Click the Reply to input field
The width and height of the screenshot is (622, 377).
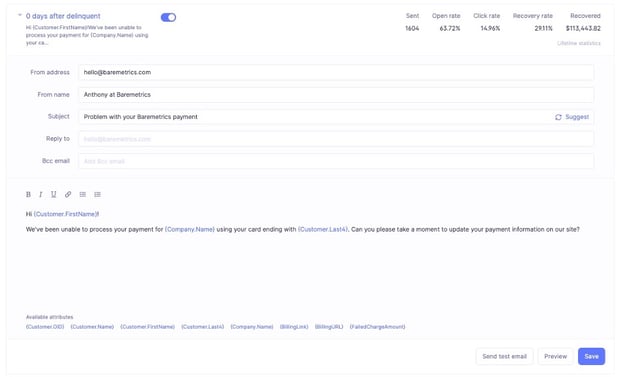pos(336,139)
